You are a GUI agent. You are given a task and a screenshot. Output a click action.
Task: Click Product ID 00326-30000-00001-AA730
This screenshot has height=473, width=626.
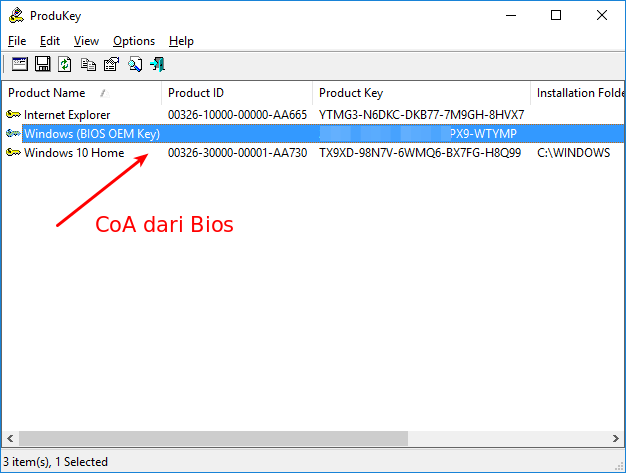point(237,152)
